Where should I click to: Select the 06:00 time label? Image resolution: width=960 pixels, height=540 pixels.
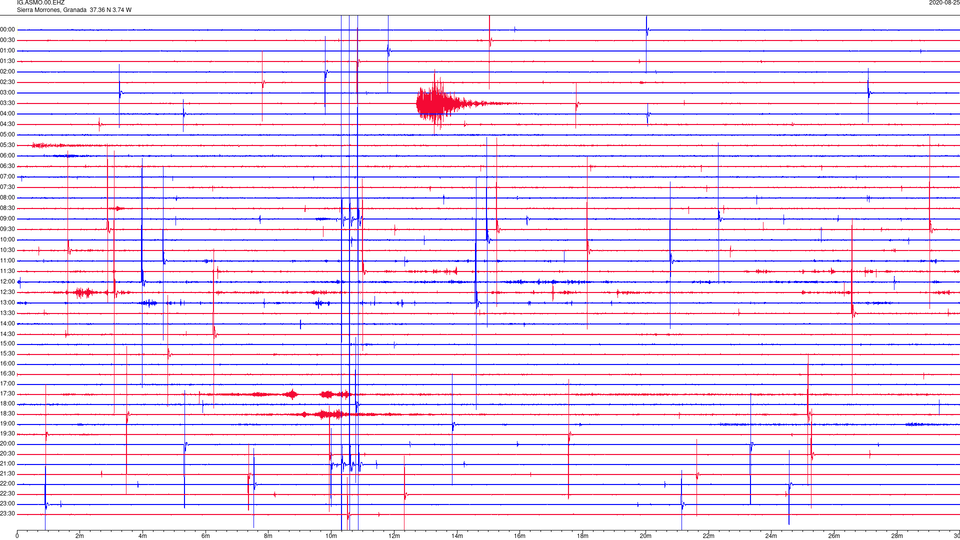pyautogui.click(x=8, y=155)
